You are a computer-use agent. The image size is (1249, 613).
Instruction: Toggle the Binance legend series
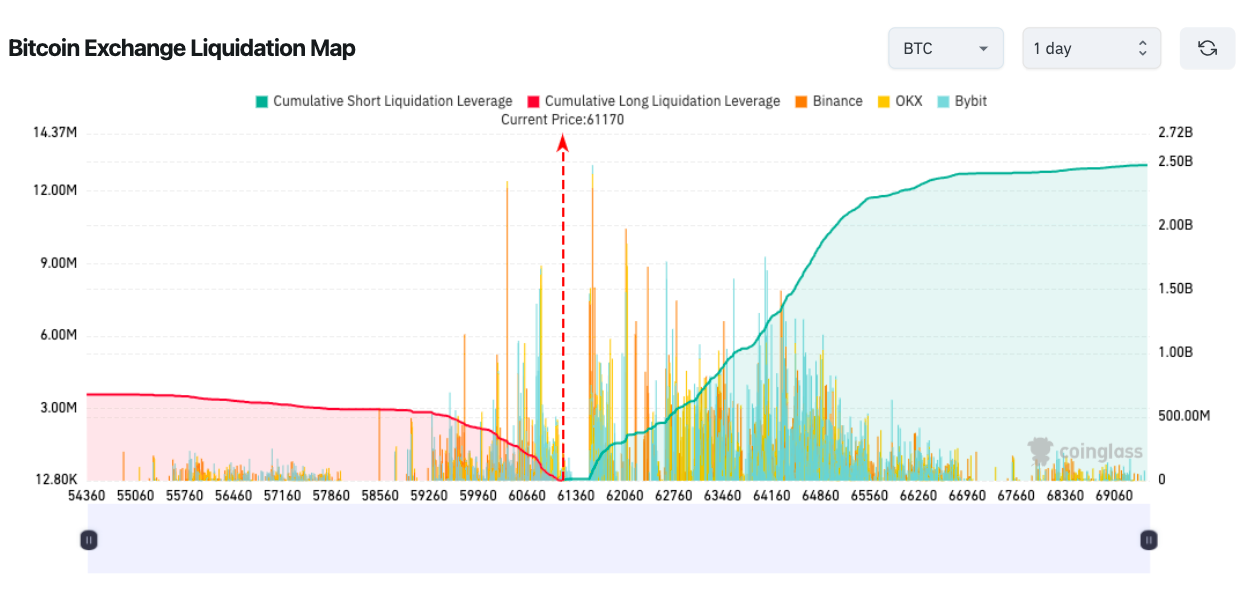(828, 101)
